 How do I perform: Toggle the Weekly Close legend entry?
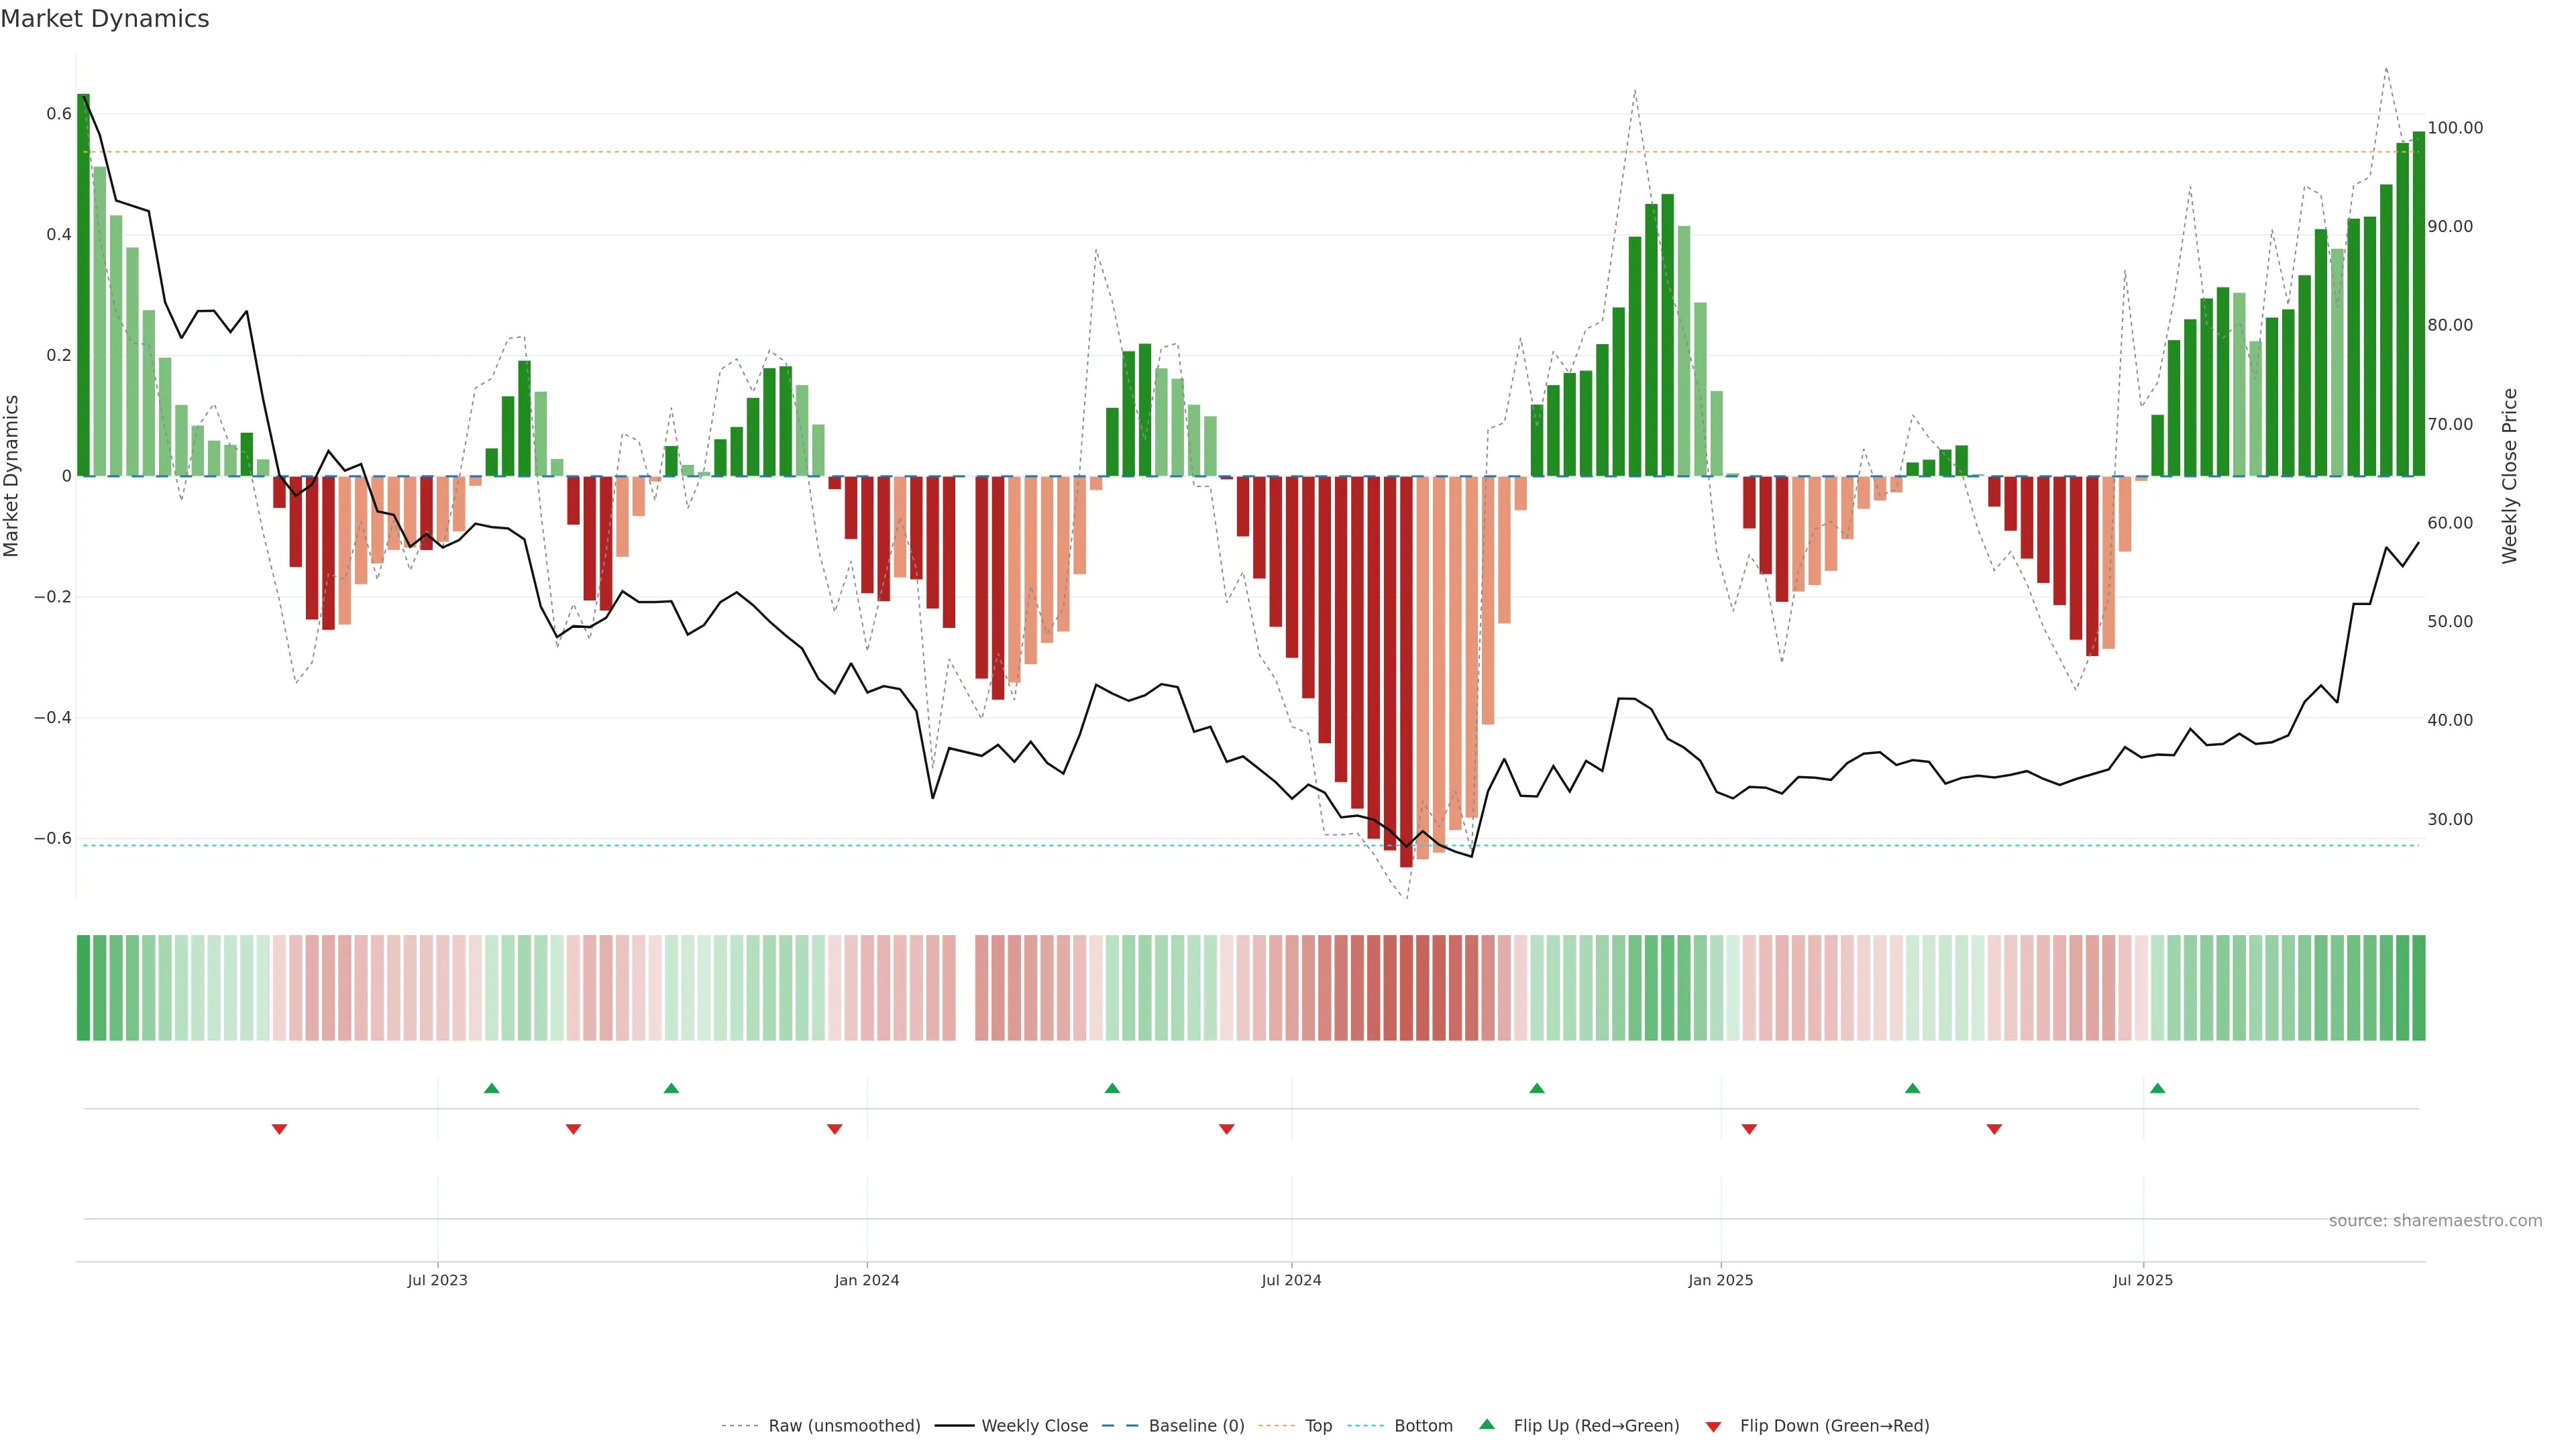tap(1034, 1426)
